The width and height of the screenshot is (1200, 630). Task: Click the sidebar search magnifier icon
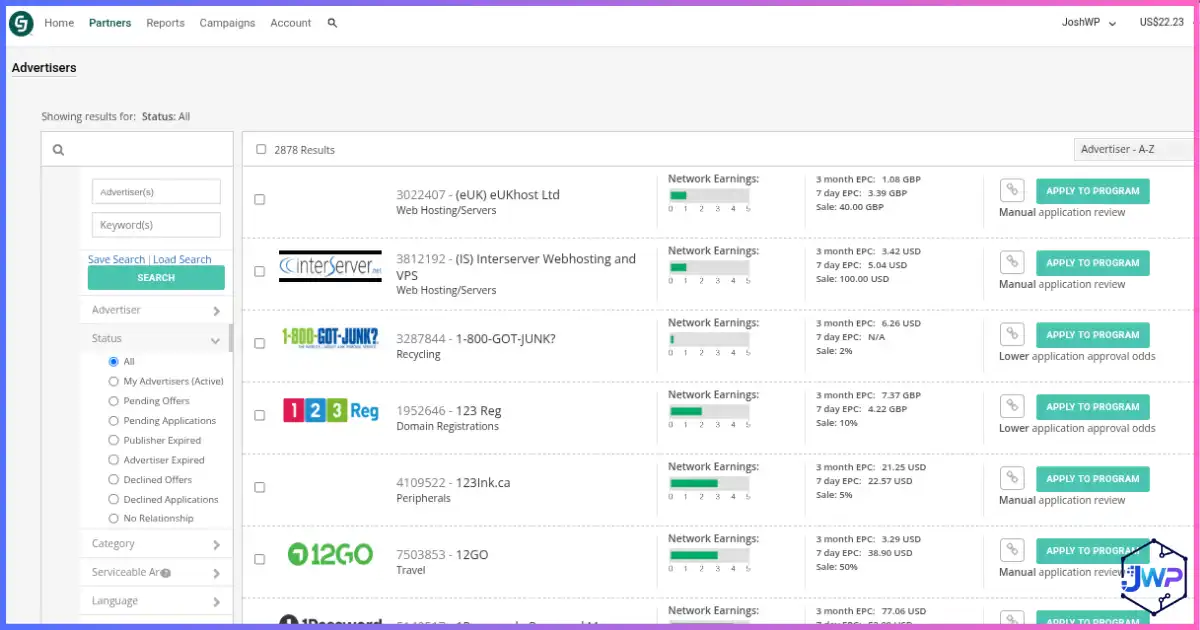coord(58,150)
